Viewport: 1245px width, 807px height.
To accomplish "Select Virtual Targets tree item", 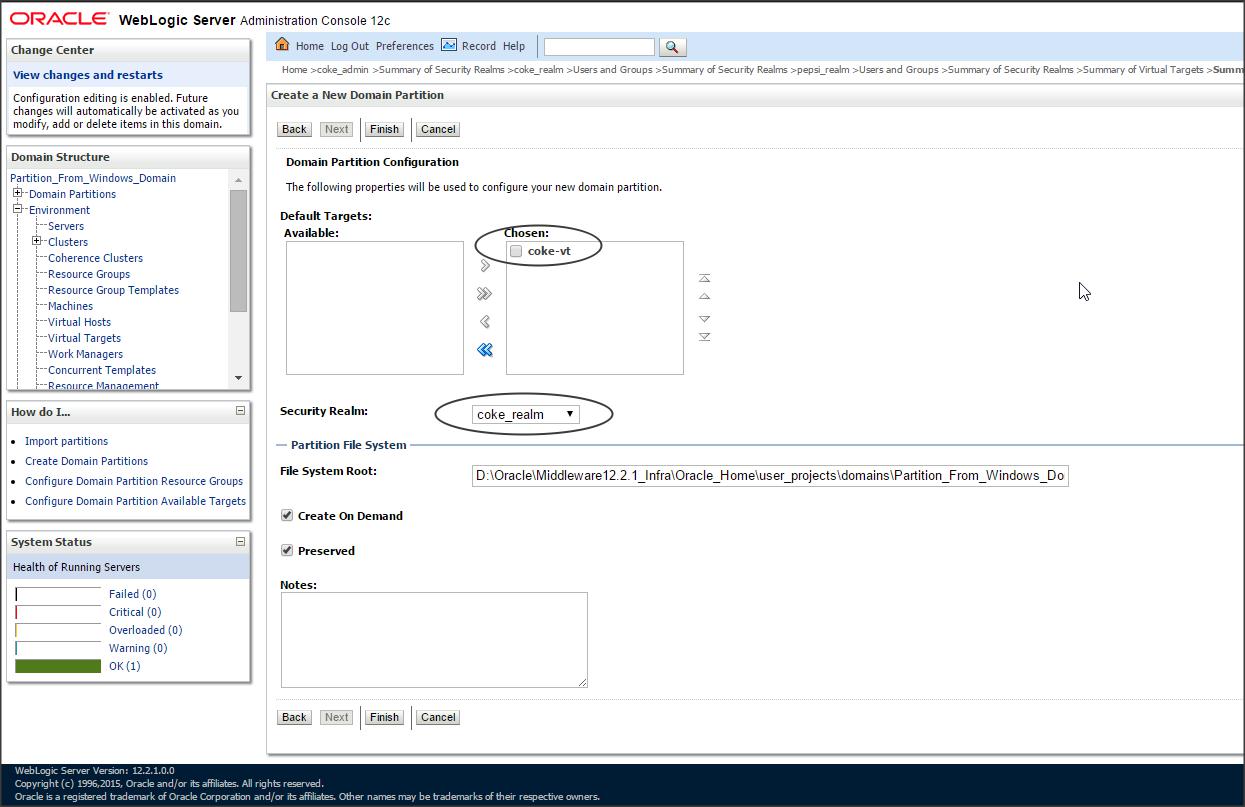I will click(x=84, y=338).
